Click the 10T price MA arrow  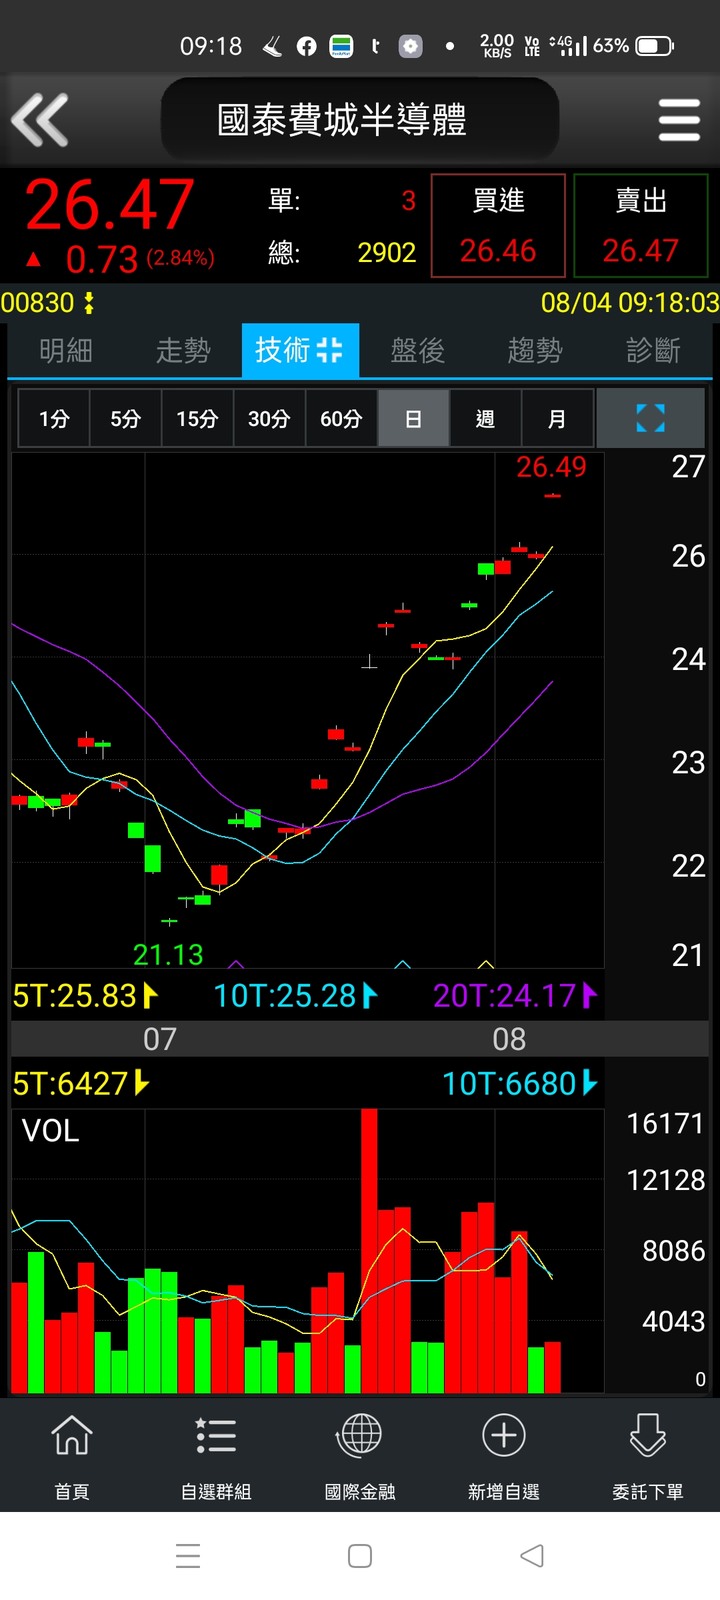[369, 995]
